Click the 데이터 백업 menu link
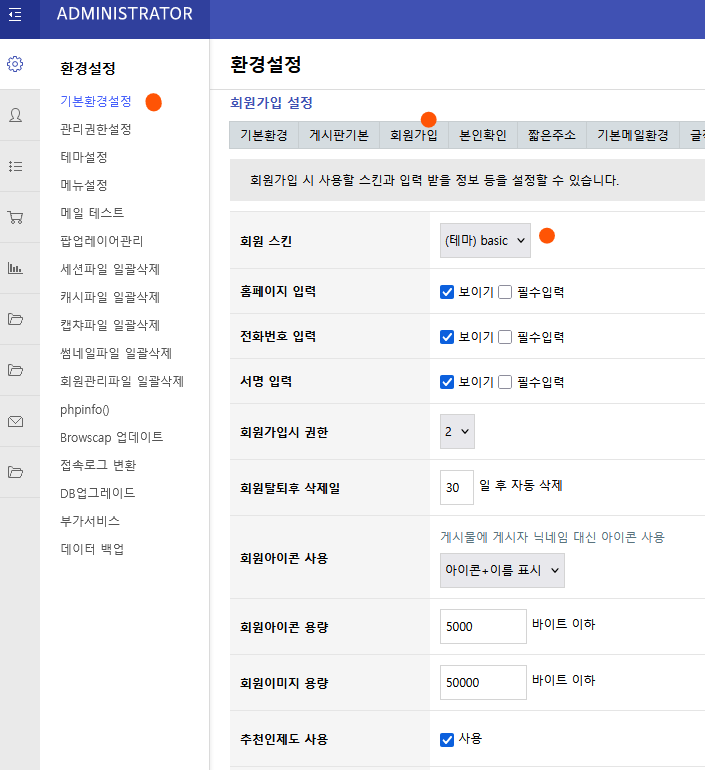Image resolution: width=705 pixels, height=770 pixels. click(92, 549)
